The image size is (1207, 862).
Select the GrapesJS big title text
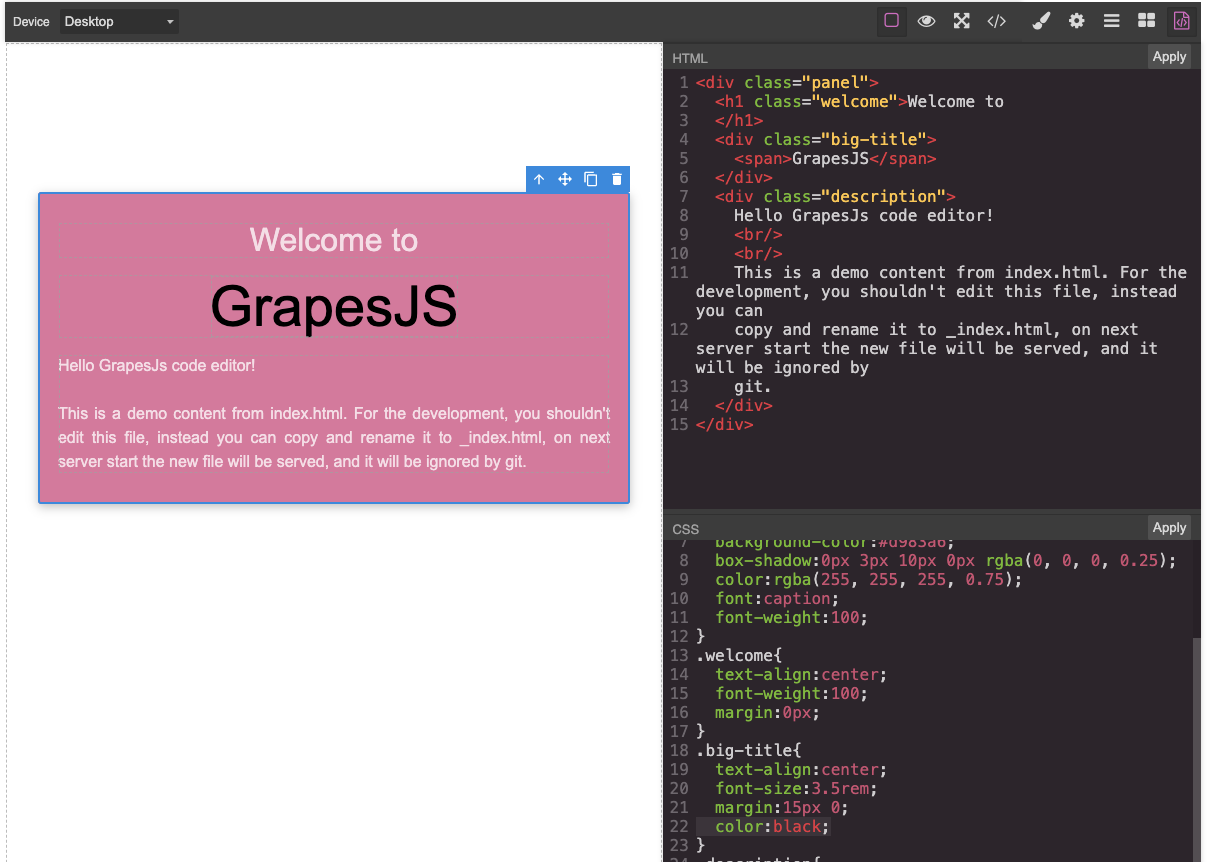point(334,306)
